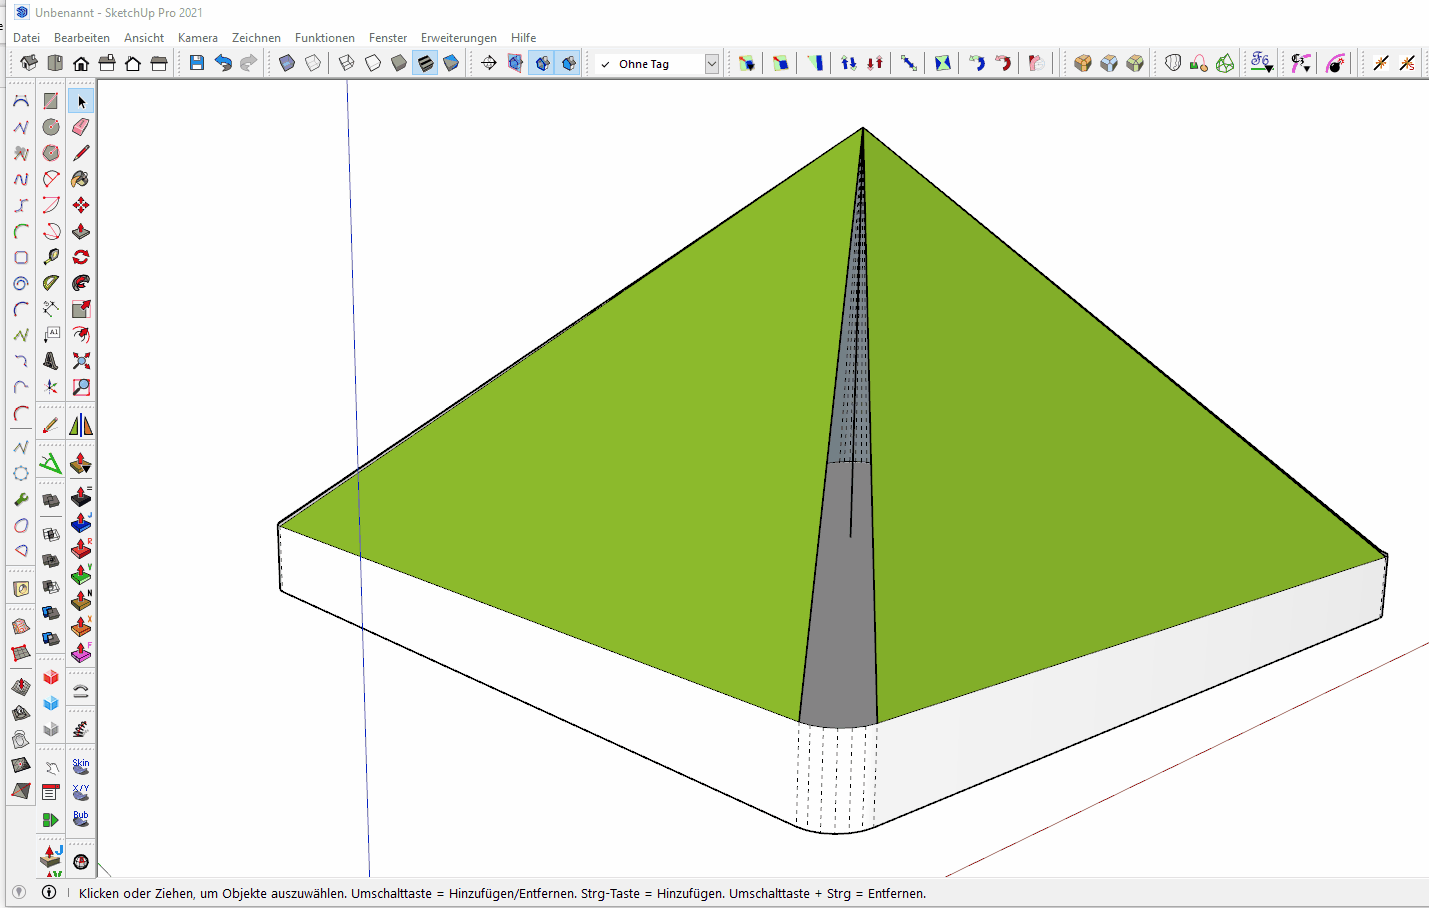Image resolution: width=1429 pixels, height=908 pixels.
Task: Open the Ohne Tag dropdown
Action: pos(711,64)
